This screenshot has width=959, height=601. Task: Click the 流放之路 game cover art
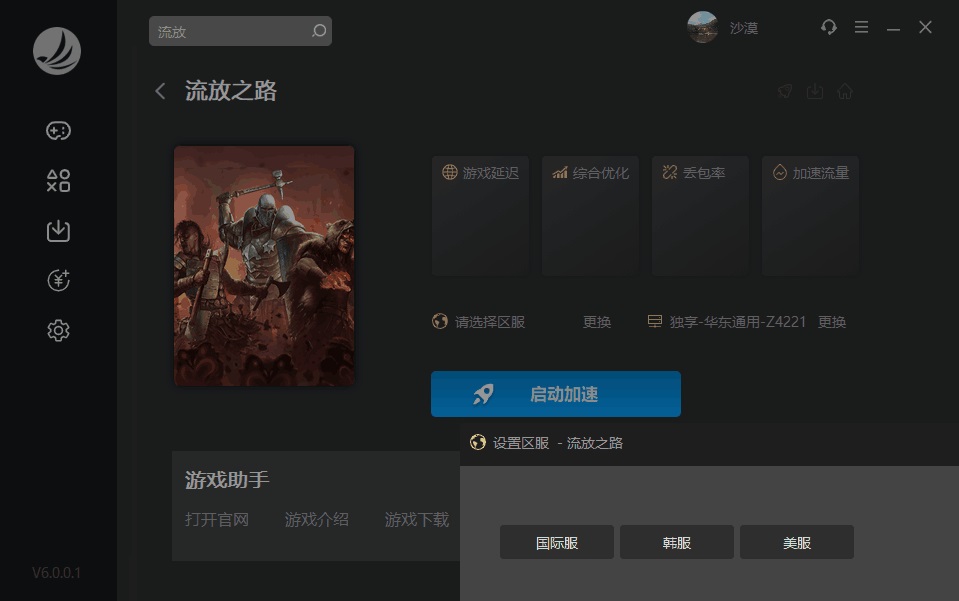click(x=264, y=265)
